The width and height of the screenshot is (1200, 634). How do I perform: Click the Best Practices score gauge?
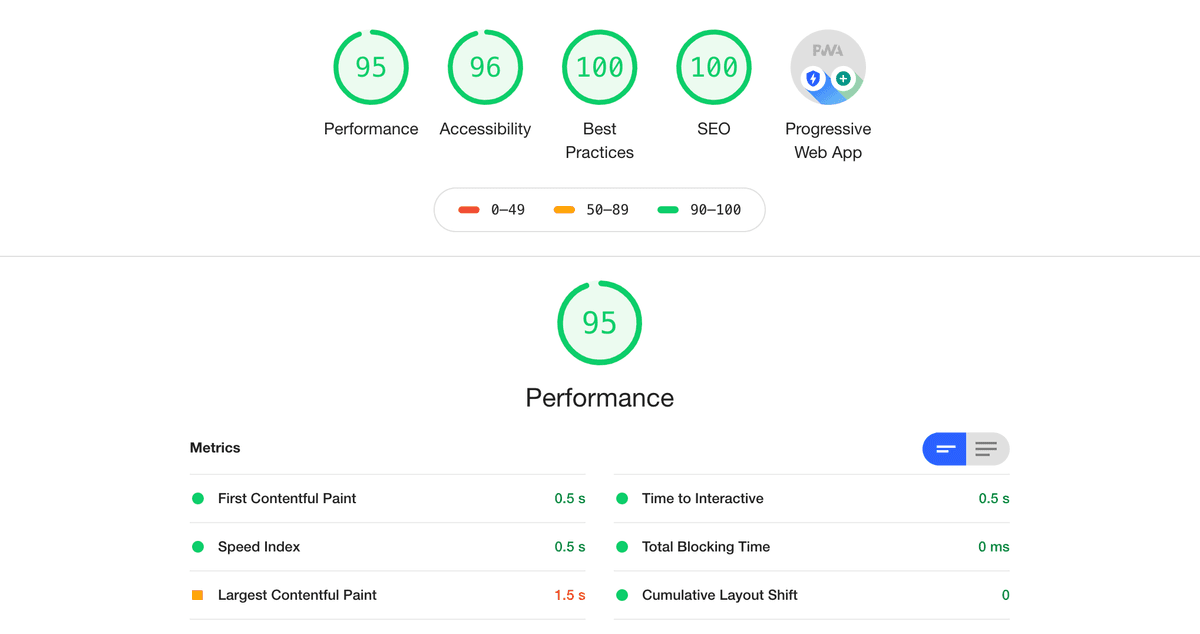point(600,68)
